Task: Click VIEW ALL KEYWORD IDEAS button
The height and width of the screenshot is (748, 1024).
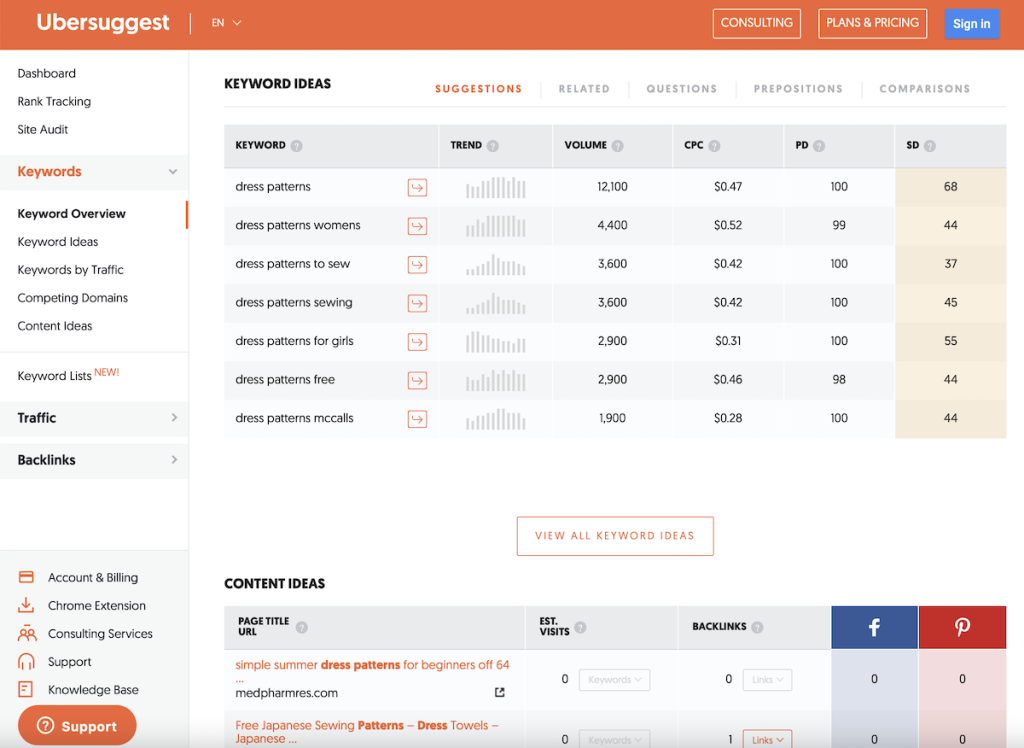Action: point(615,536)
